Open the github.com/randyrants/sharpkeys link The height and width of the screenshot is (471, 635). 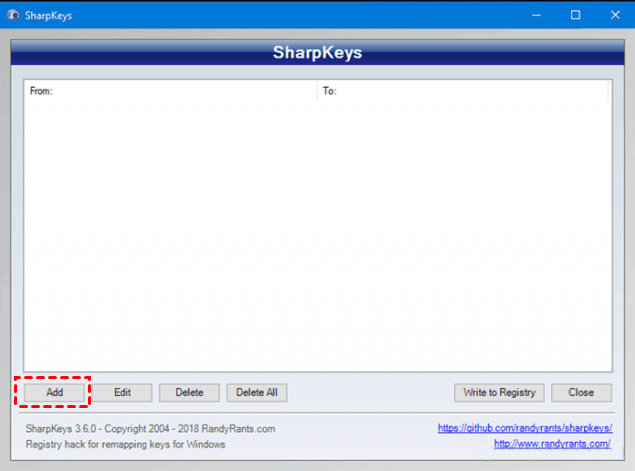[x=525, y=428]
